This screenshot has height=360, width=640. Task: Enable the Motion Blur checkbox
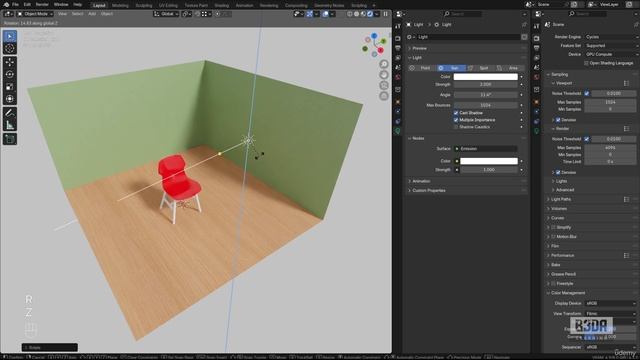pyautogui.click(x=553, y=237)
